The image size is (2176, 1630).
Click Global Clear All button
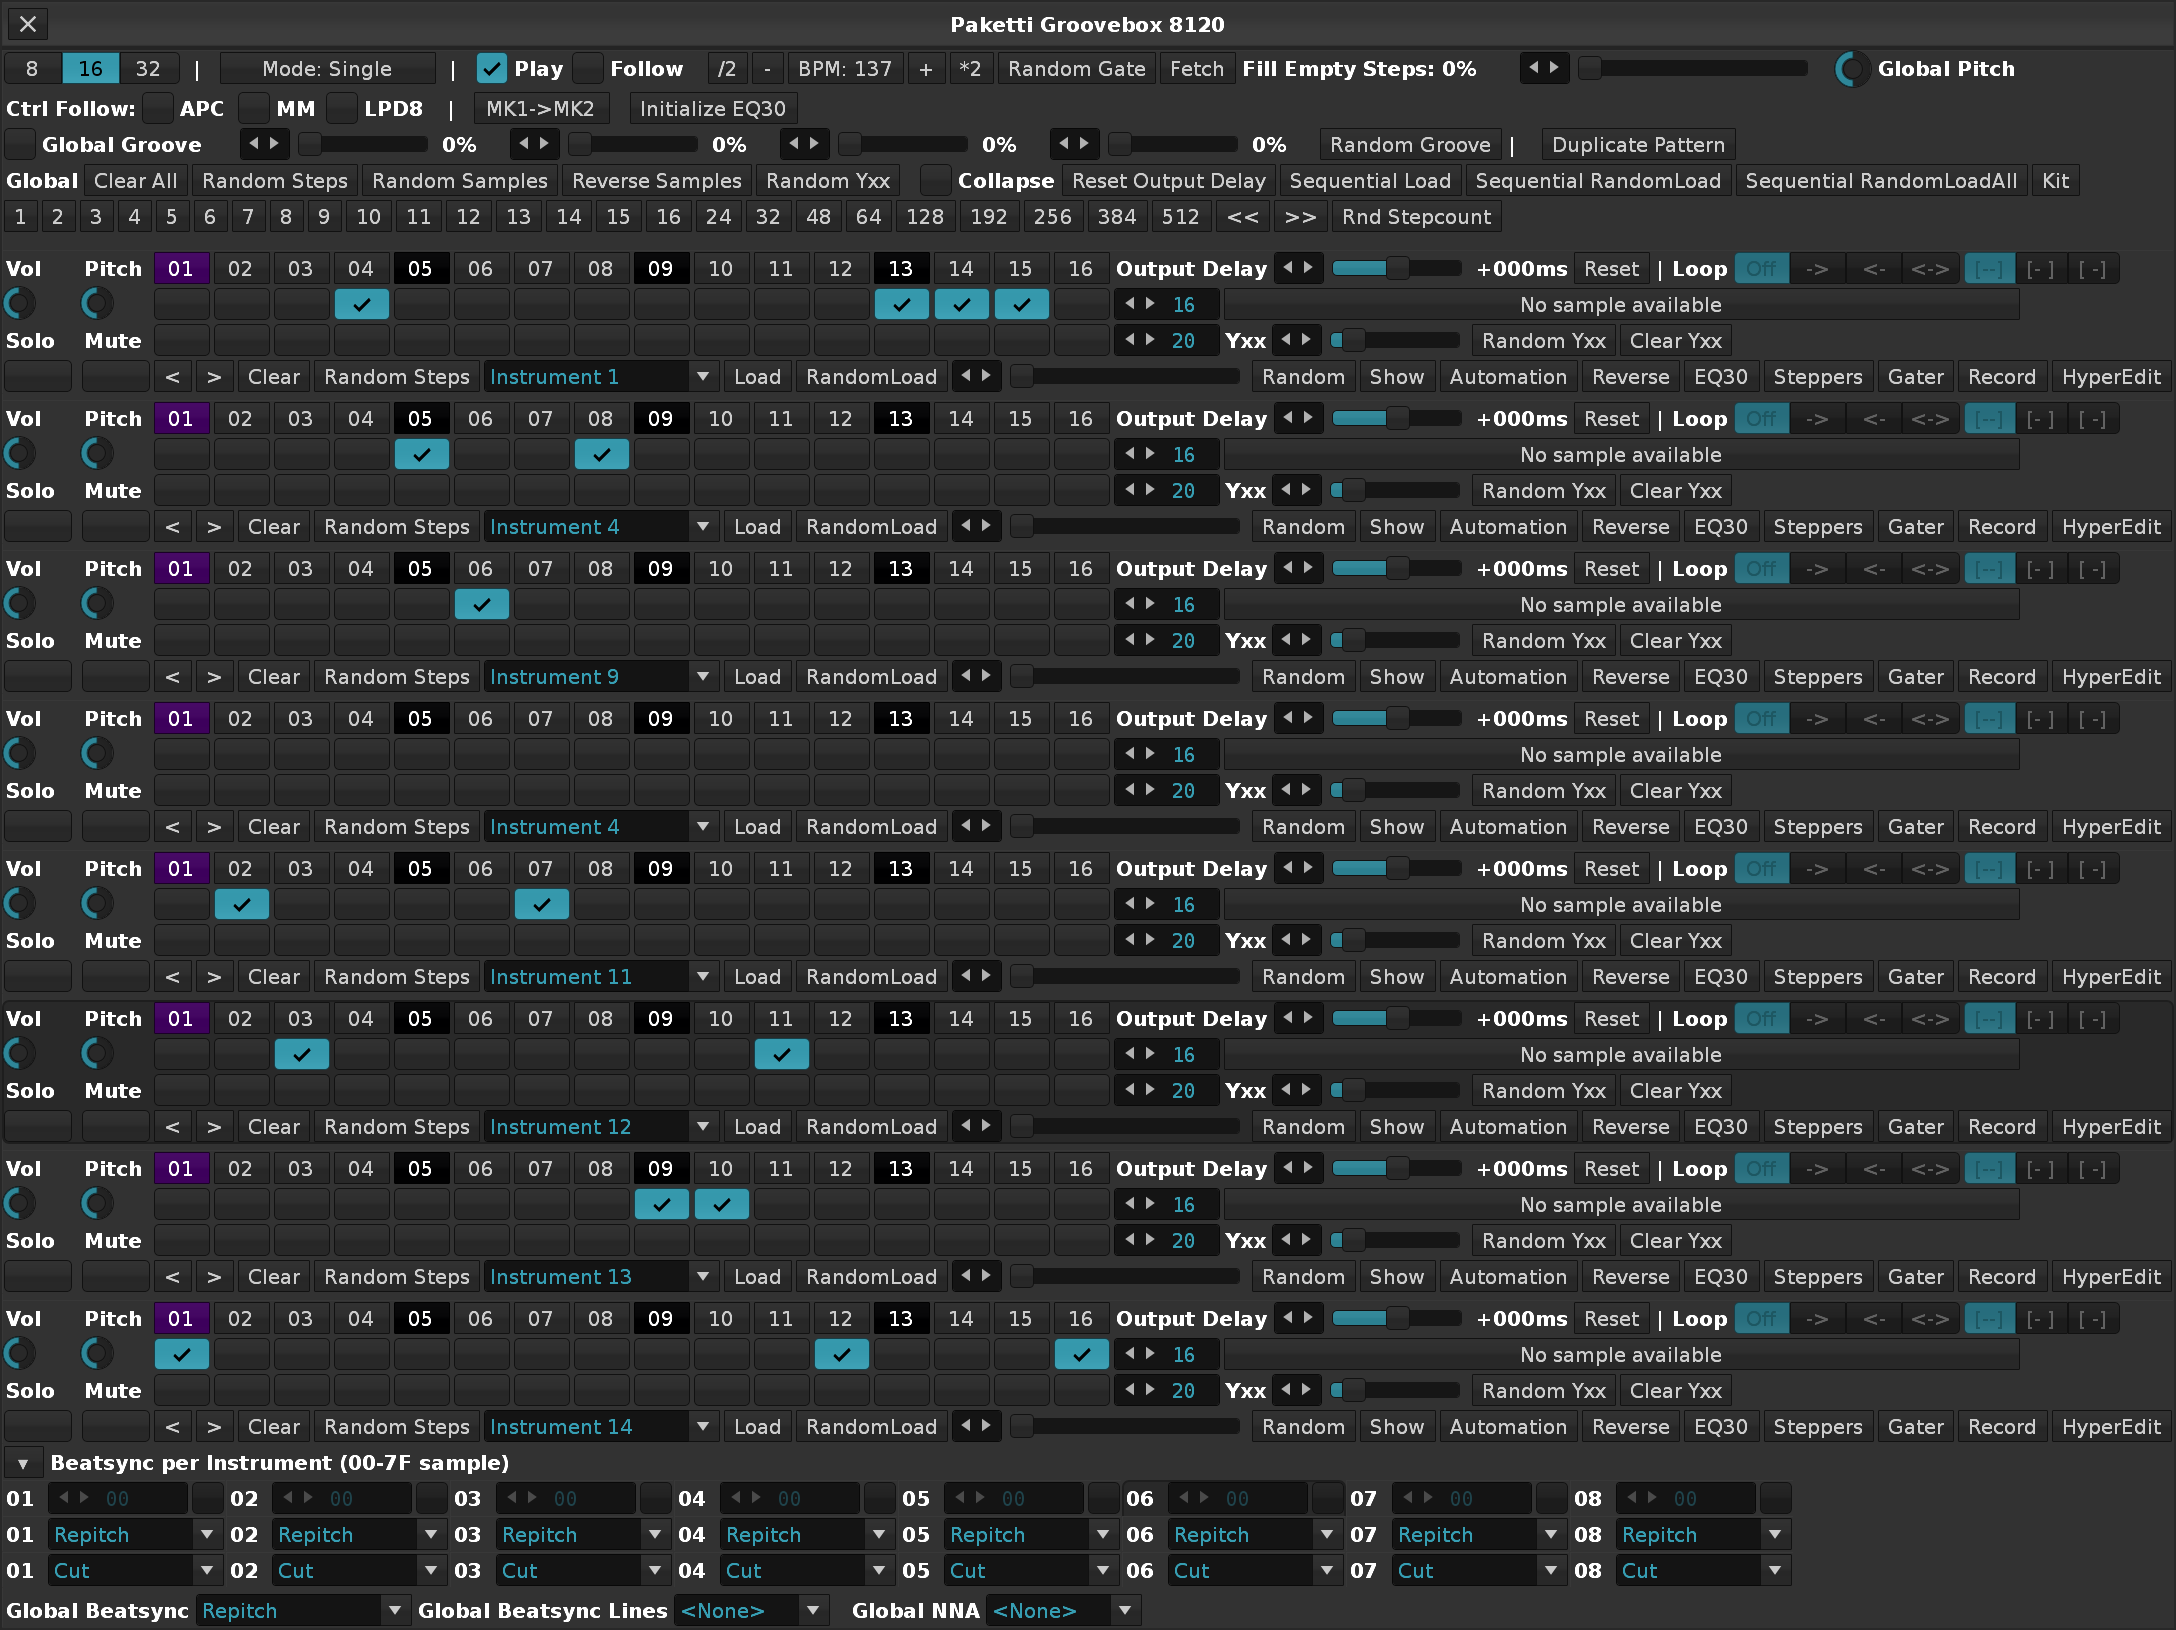(x=135, y=181)
